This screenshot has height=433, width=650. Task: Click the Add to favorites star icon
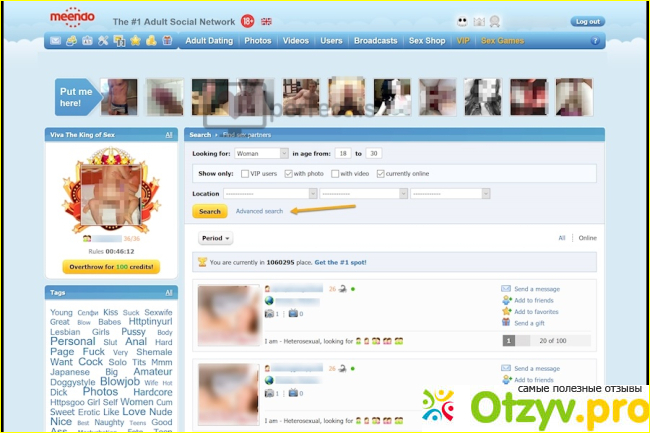506,312
